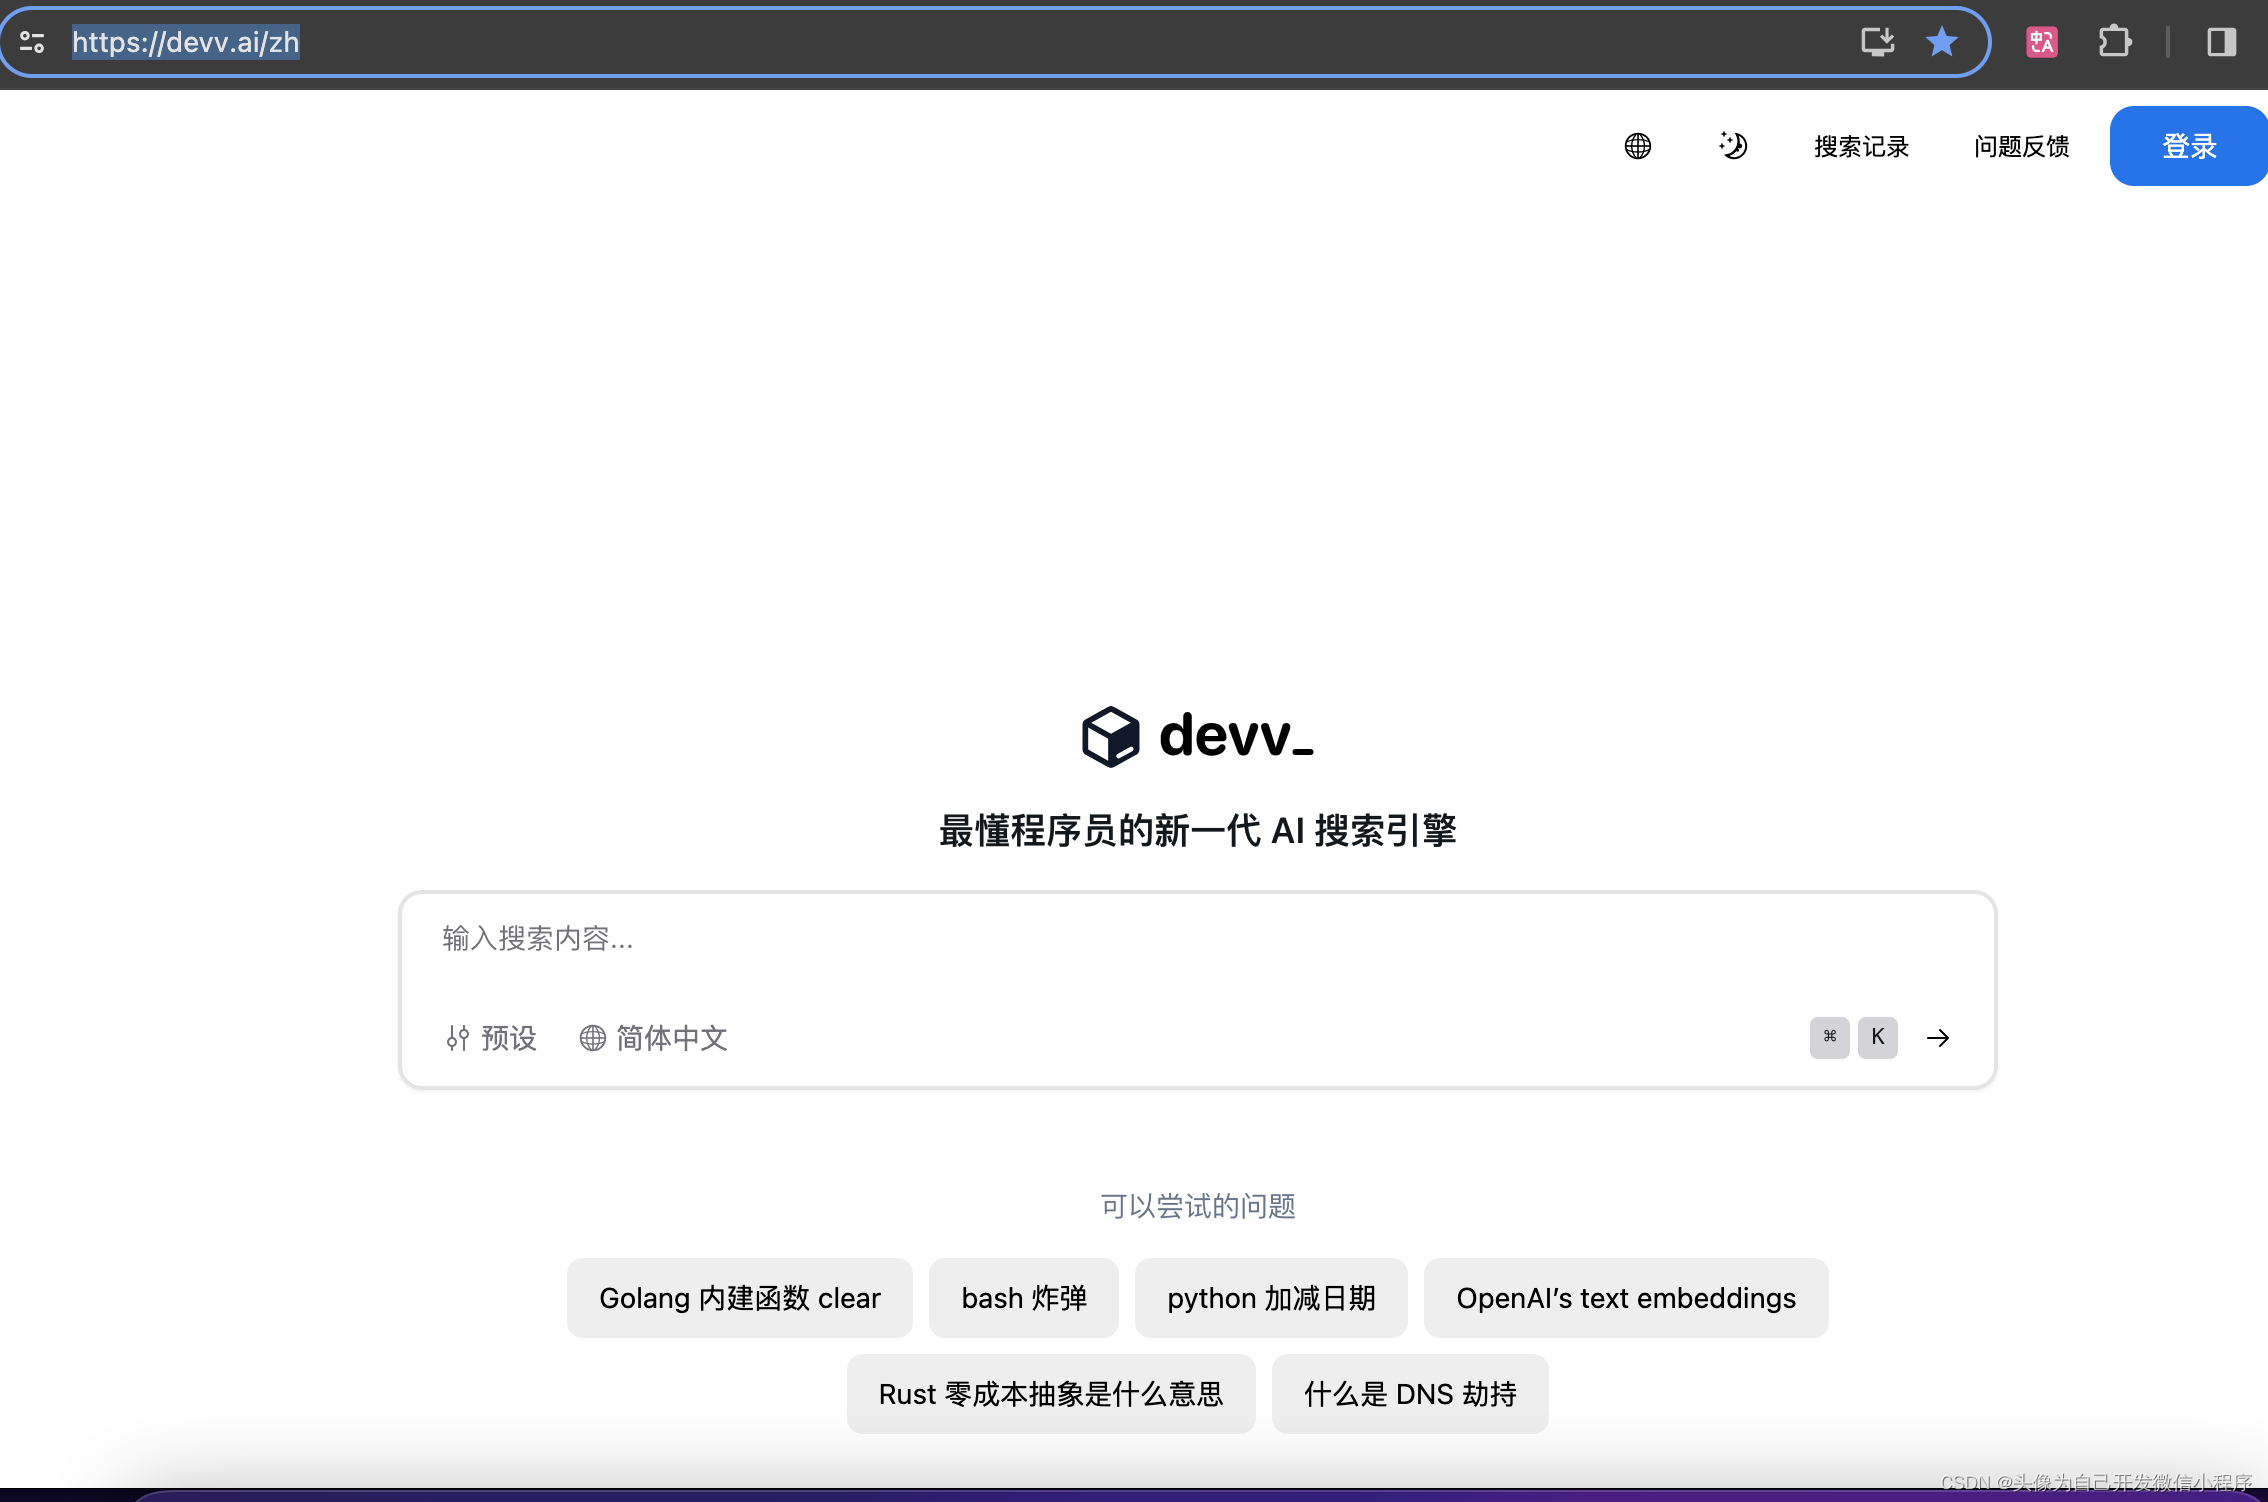Submit search with the arrow icon
Image resolution: width=2268 pixels, height=1502 pixels.
[1938, 1037]
